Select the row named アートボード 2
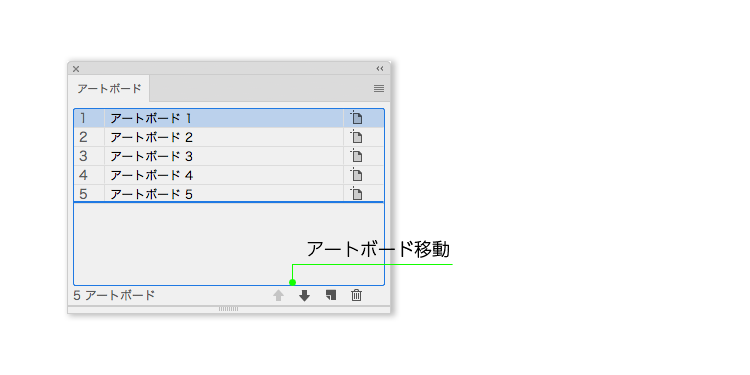This screenshot has width=750, height=375. coord(229,137)
